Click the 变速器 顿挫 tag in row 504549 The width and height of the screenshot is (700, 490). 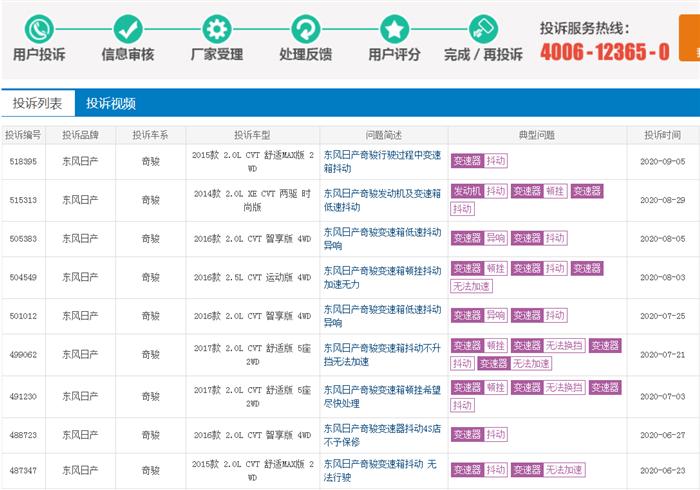(x=479, y=268)
